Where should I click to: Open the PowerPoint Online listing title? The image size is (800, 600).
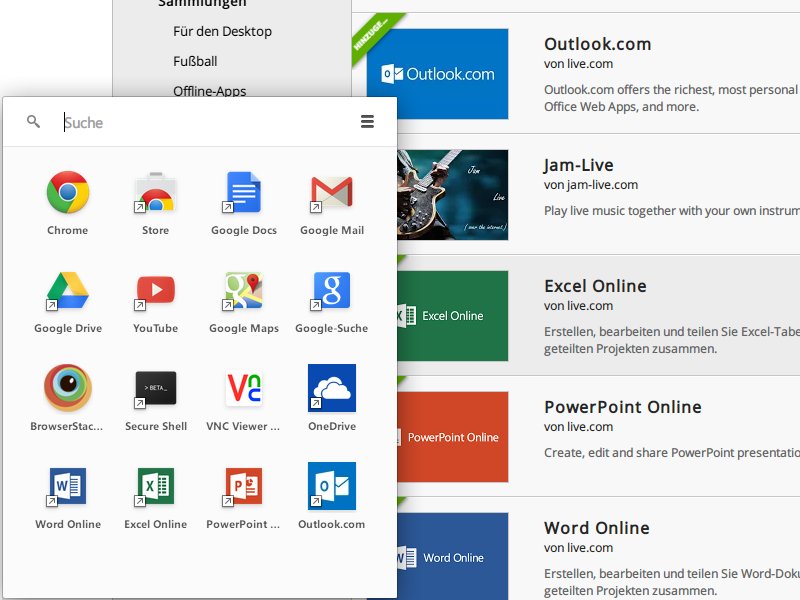pyautogui.click(x=623, y=407)
